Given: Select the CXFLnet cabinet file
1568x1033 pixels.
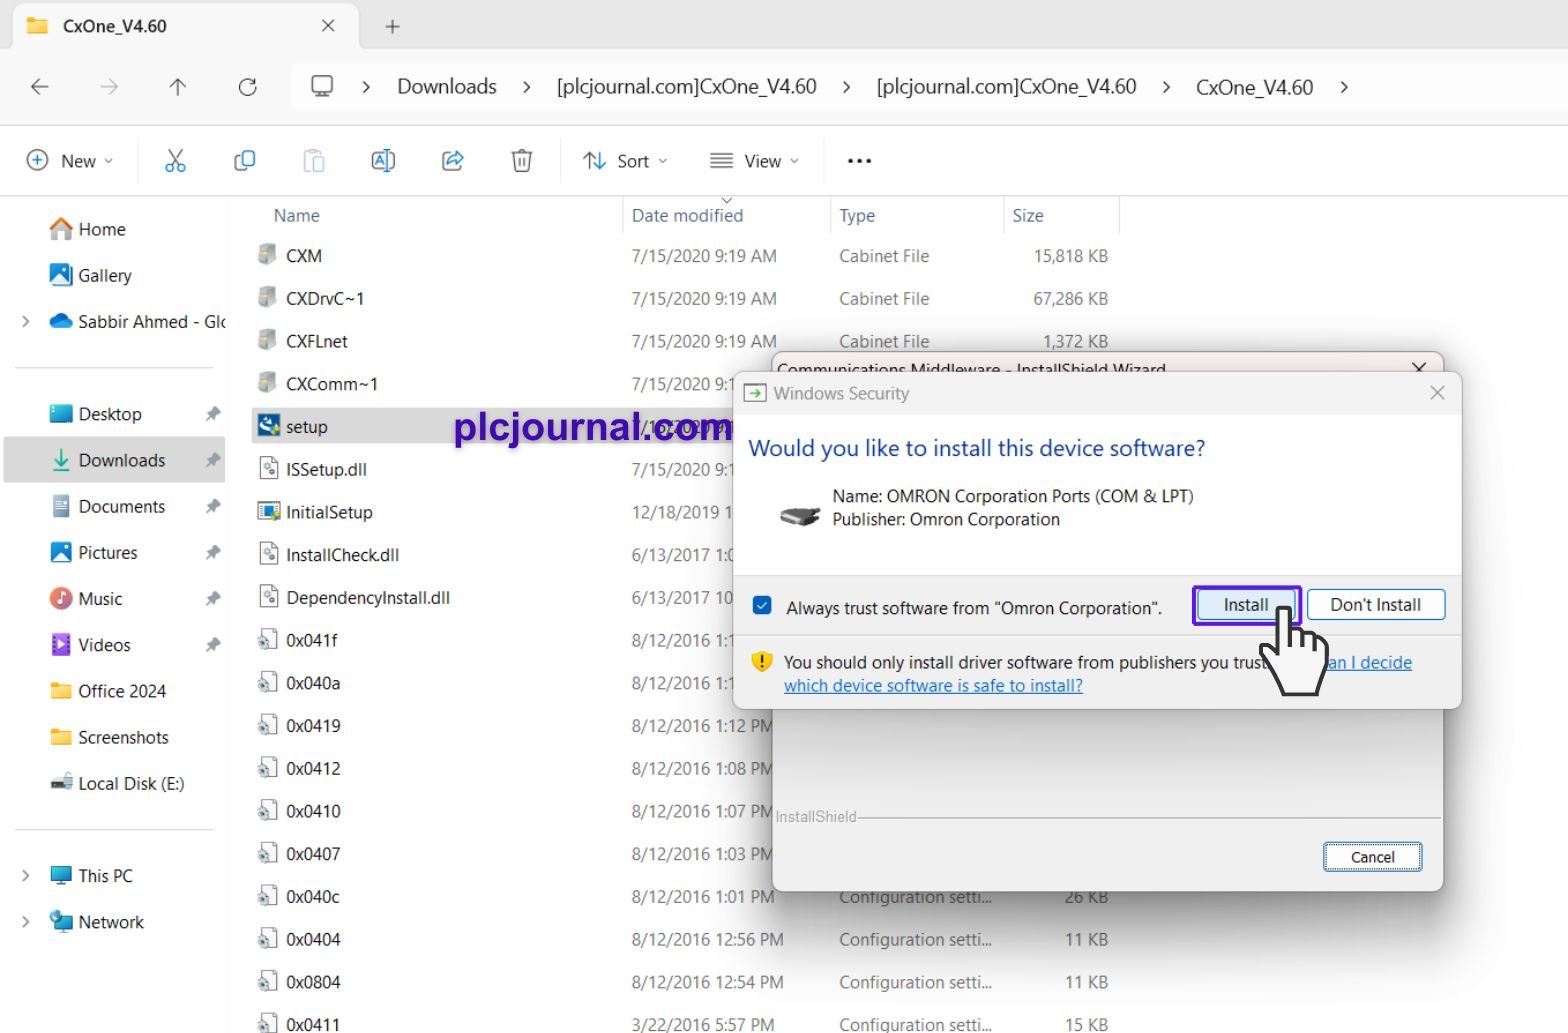Looking at the screenshot, I should (x=317, y=341).
